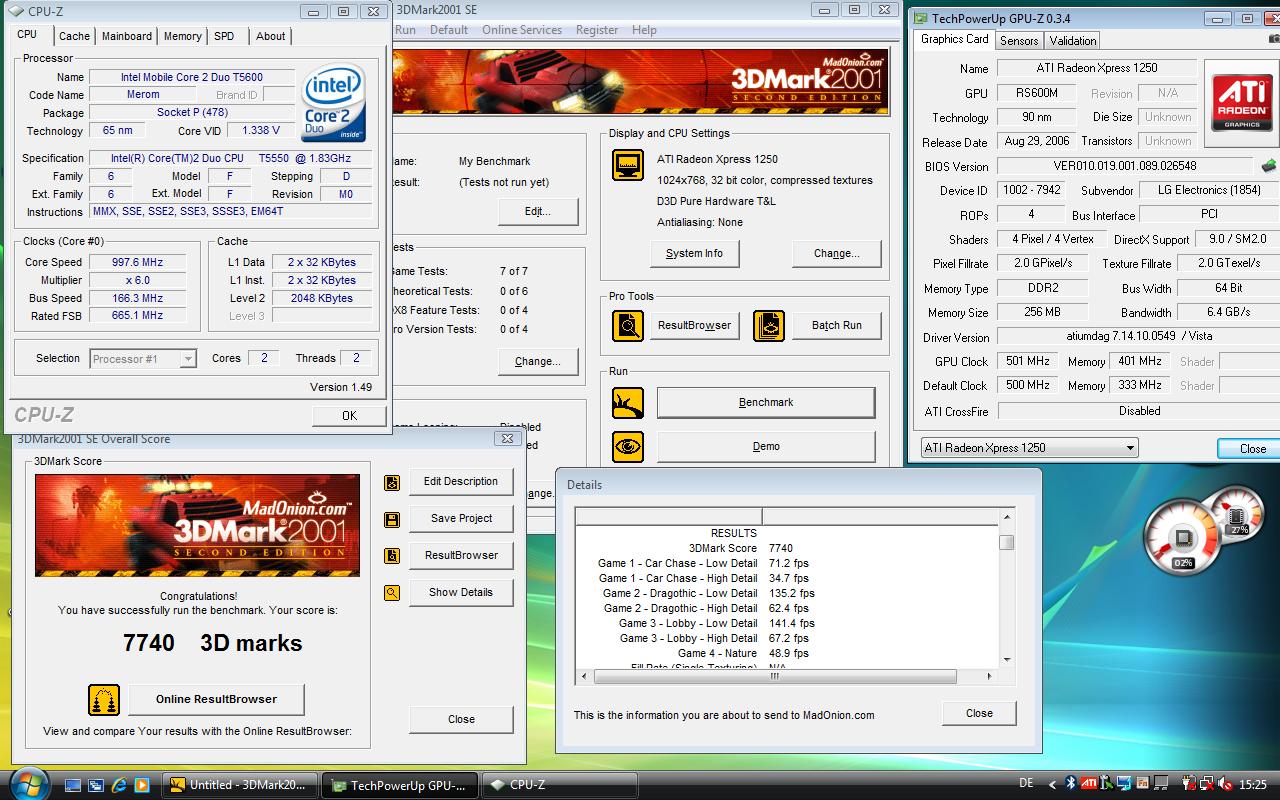This screenshot has width=1280, height=800.
Task: Click the monitor icon in Display and CPU Settings
Action: [x=628, y=165]
